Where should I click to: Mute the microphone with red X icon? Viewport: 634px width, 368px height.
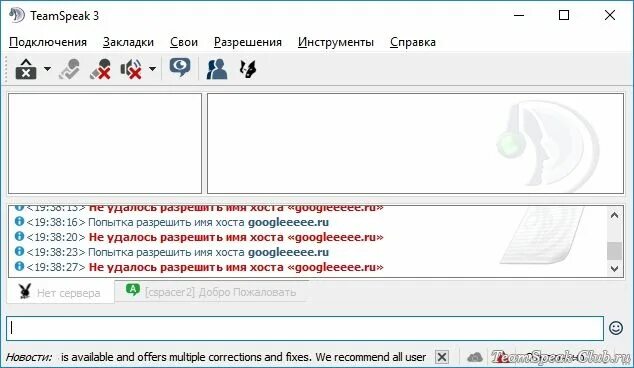[100, 69]
